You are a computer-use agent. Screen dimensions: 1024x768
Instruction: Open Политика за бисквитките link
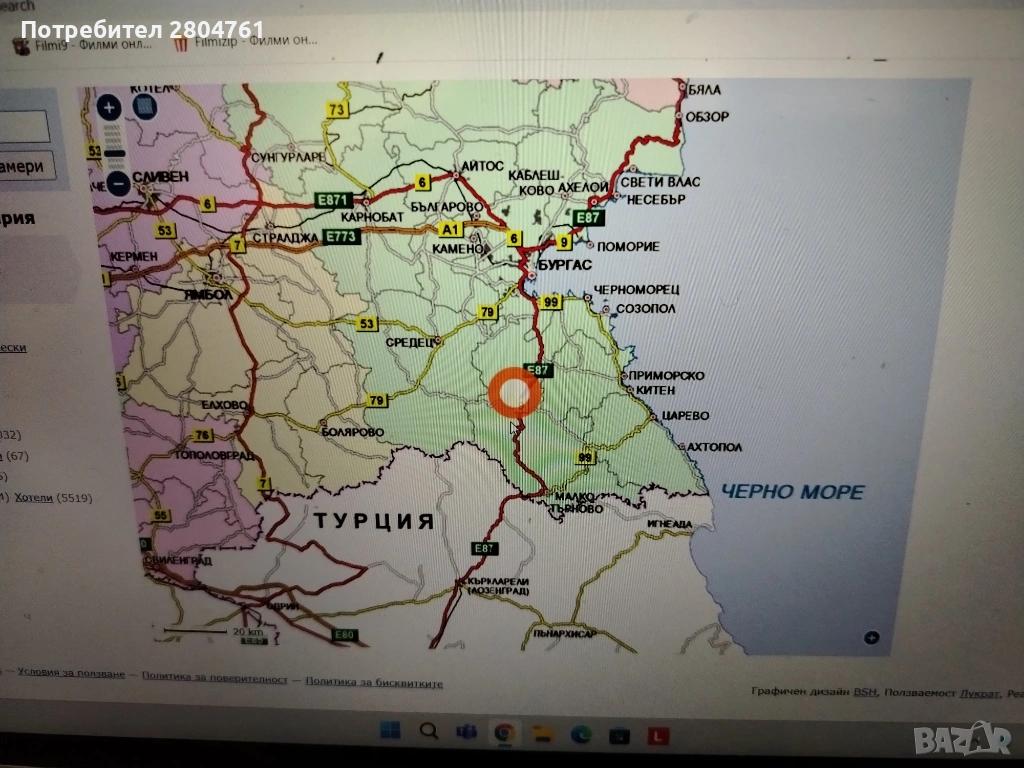(x=374, y=683)
